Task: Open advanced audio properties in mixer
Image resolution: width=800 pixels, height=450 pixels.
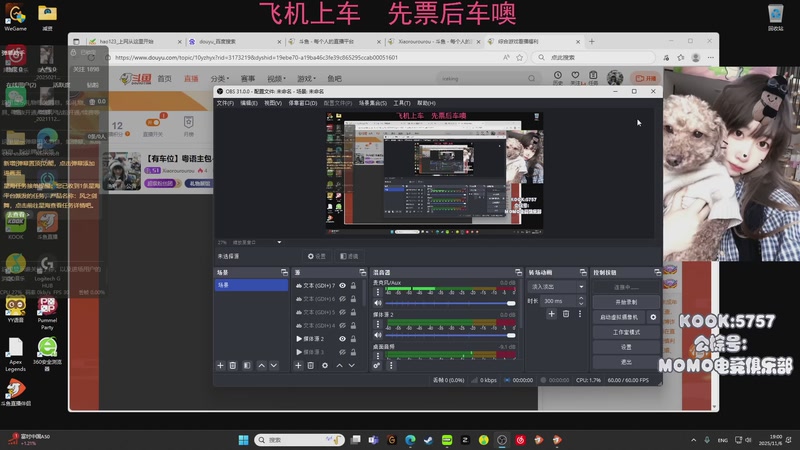Action: click(x=377, y=365)
